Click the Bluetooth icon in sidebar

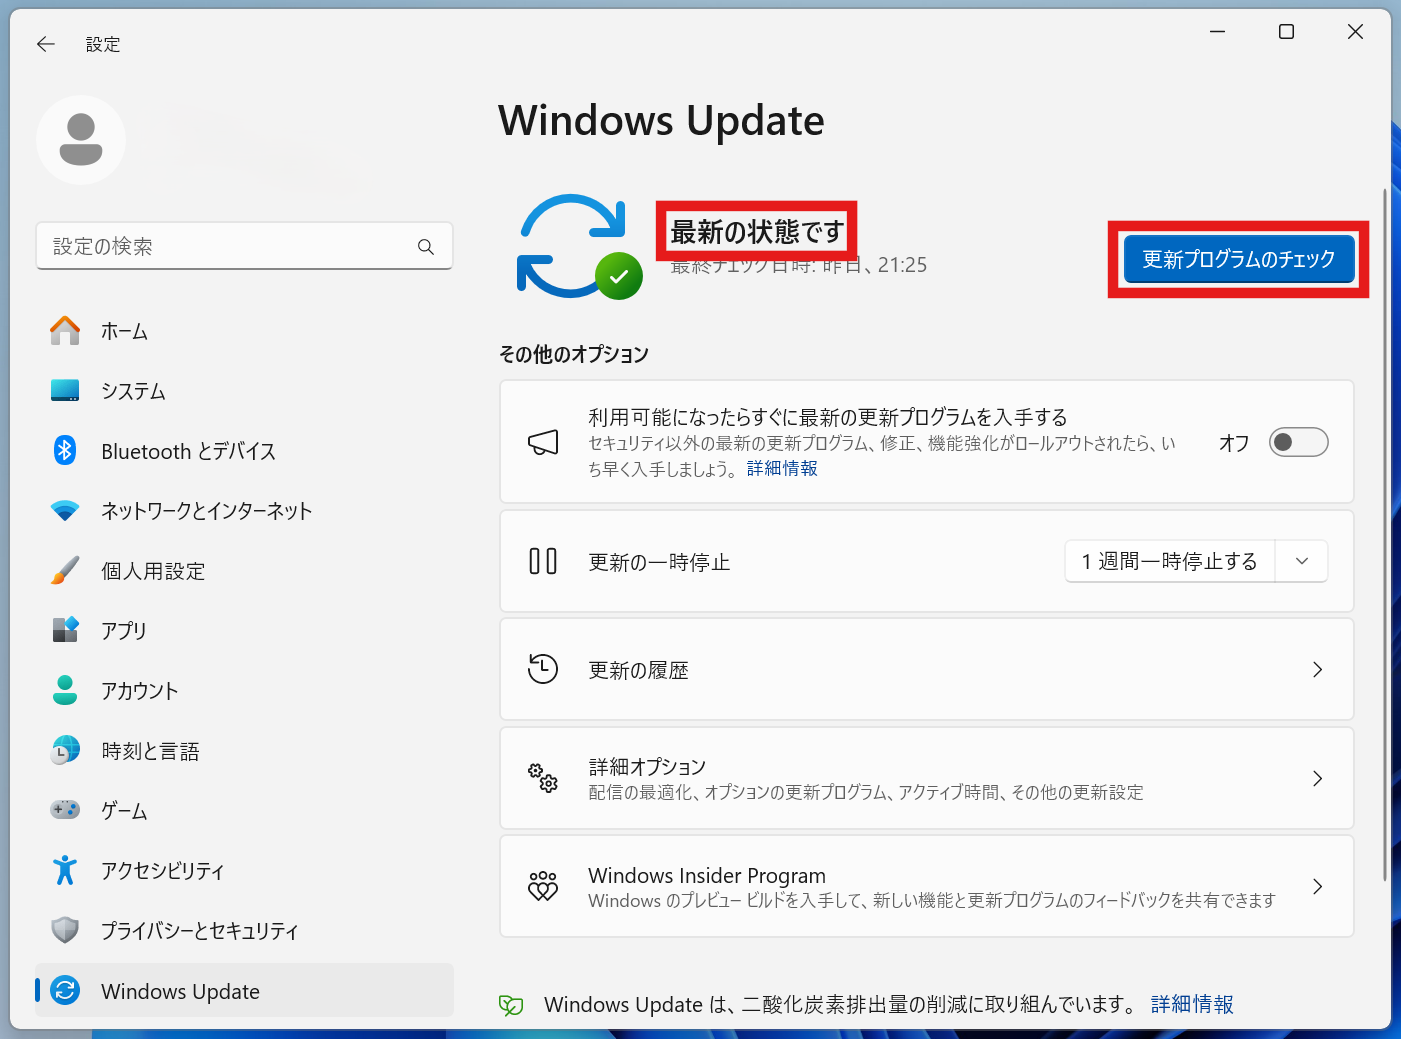pyautogui.click(x=65, y=451)
